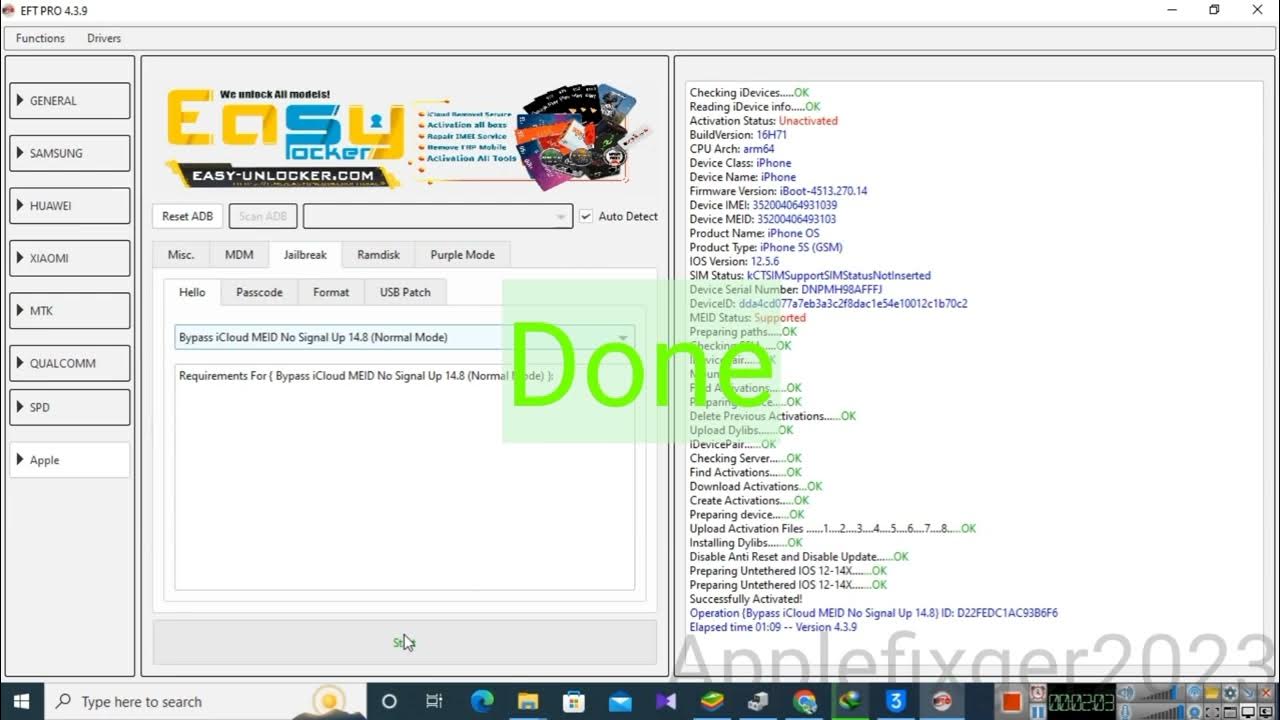
Task: Click 'Disable Anti Reset and Disable Update' line
Action: coord(799,557)
